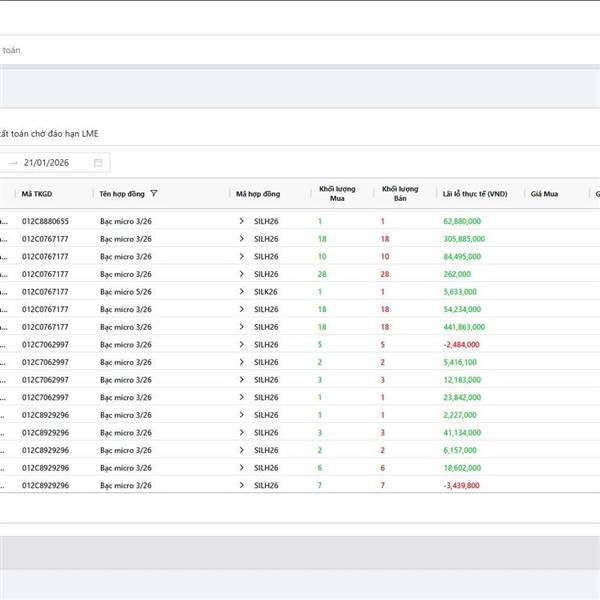Image resolution: width=600 pixels, height=600 pixels.
Task: Expand the row with loss -2,484,000
Action: point(241,344)
